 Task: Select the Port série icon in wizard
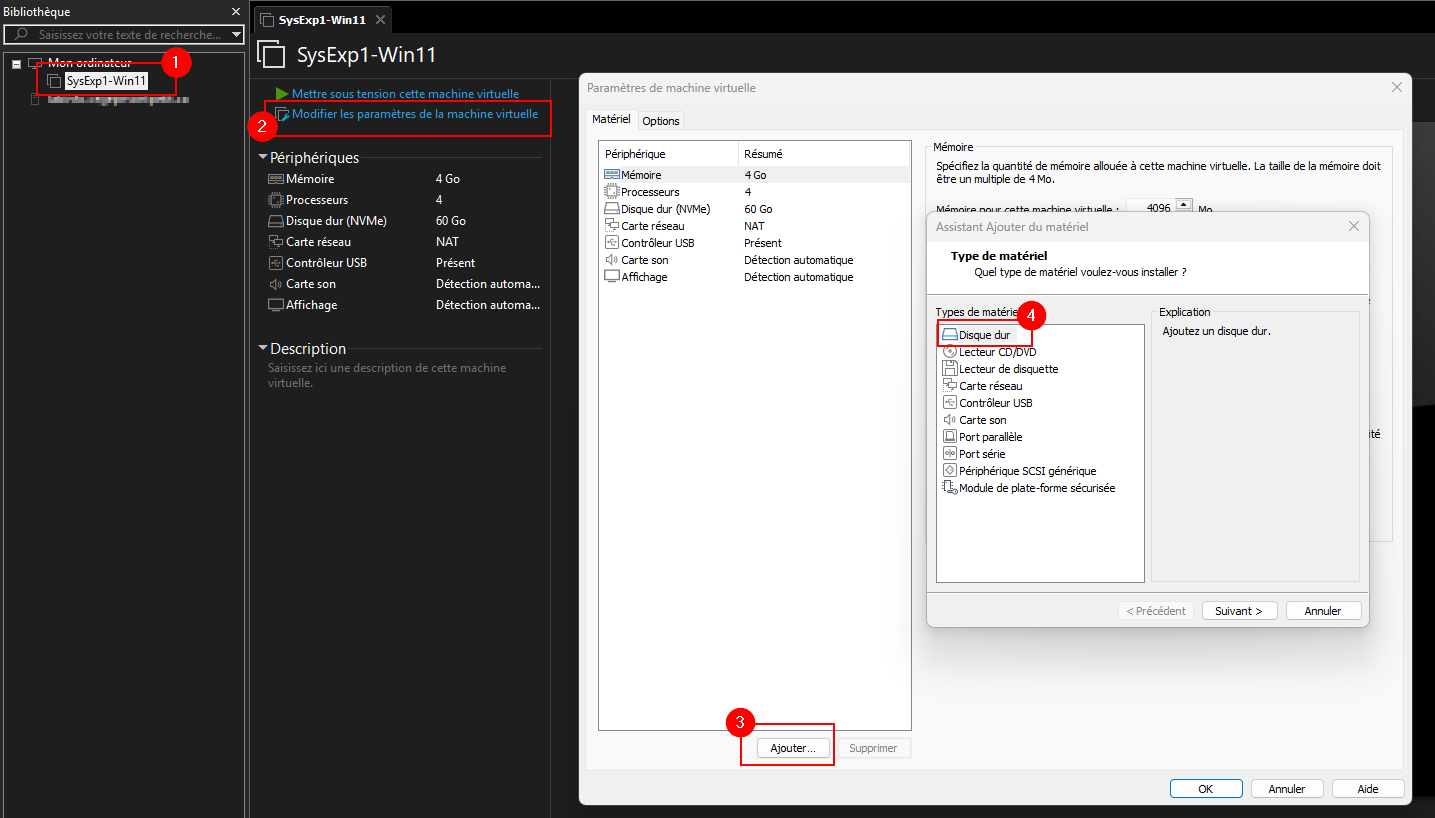coord(950,454)
